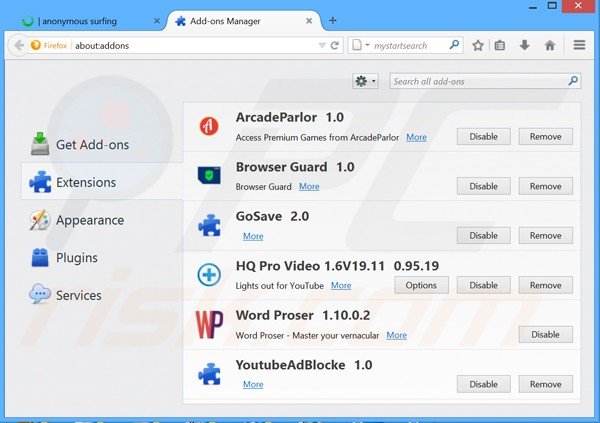The height and width of the screenshot is (423, 600).
Task: Click the More link for ArcadeParlor
Action: tap(416, 137)
